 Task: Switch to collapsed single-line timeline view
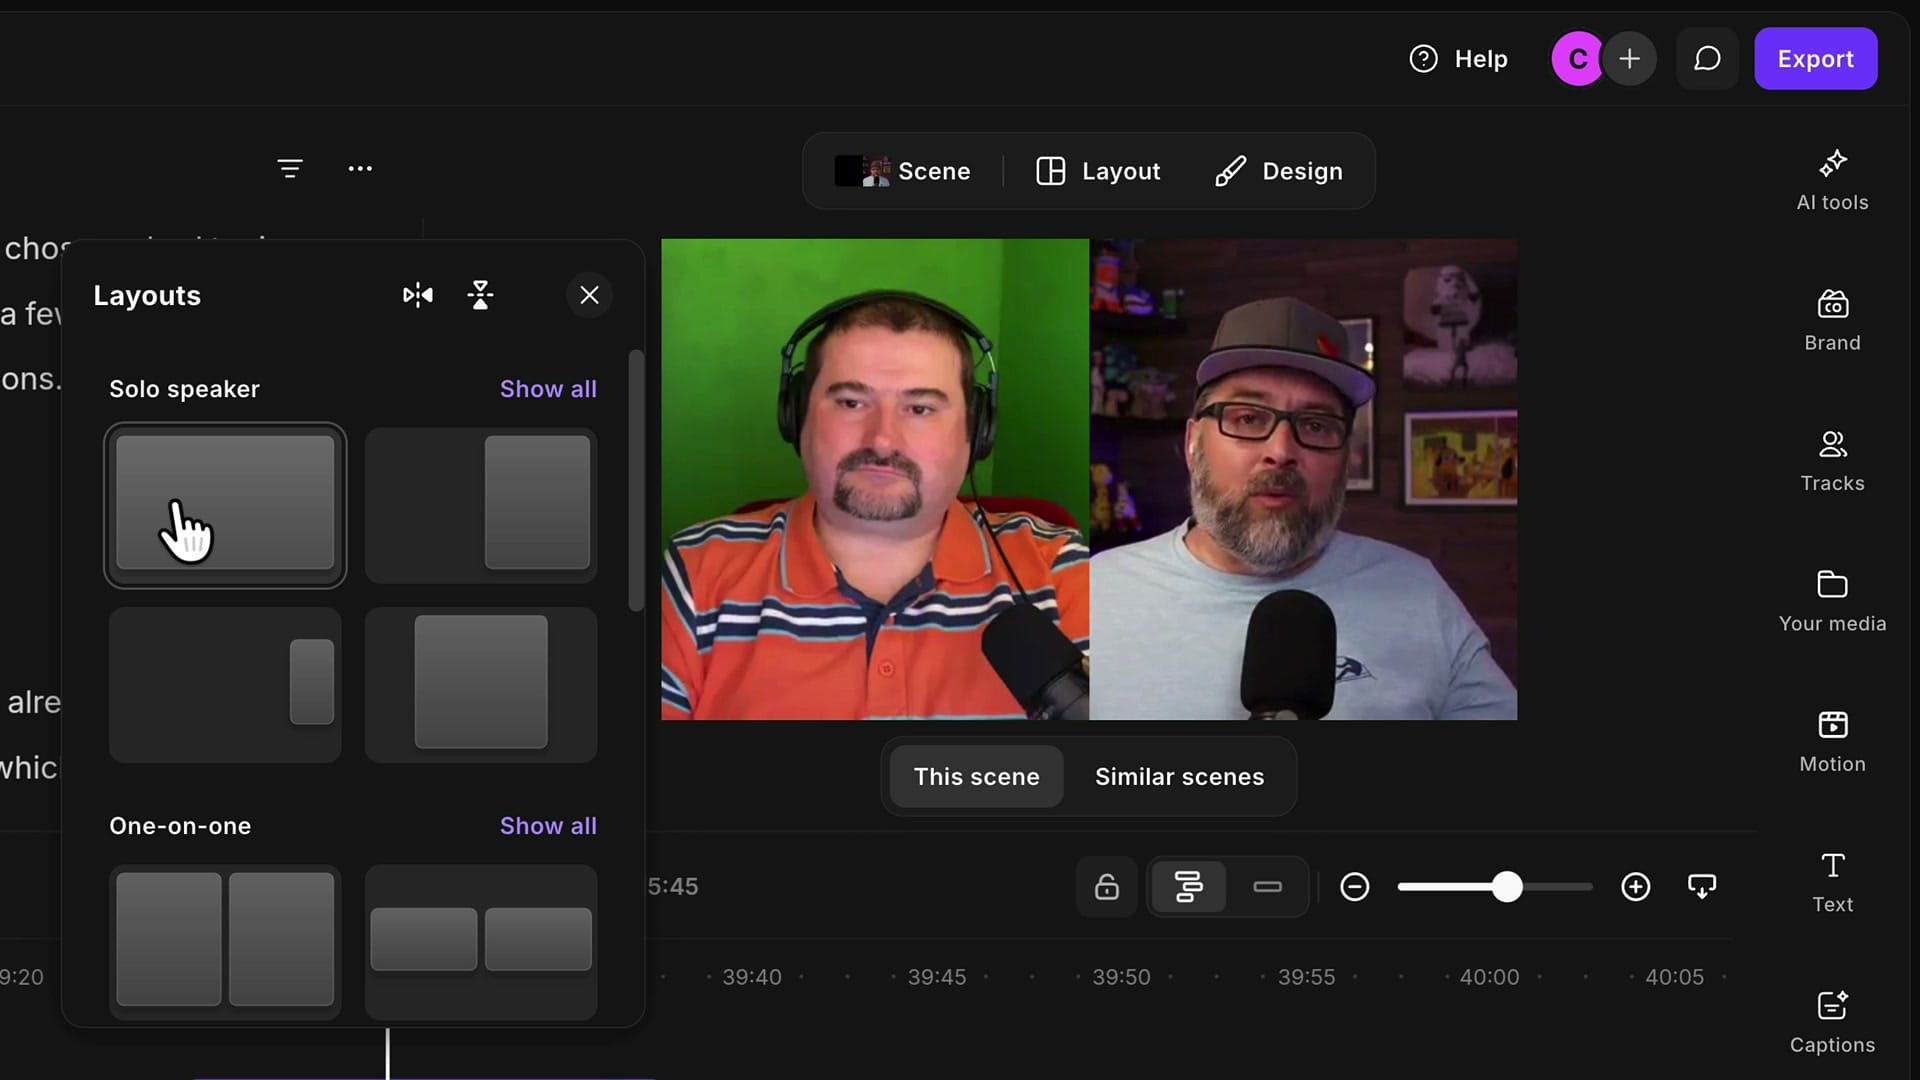coord(1267,887)
